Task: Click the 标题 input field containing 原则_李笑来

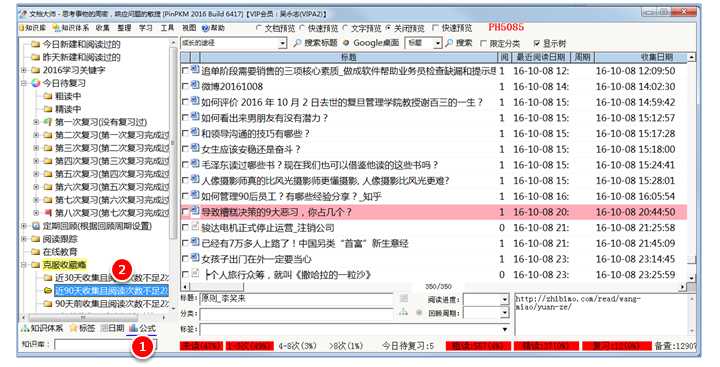Action: (297, 299)
